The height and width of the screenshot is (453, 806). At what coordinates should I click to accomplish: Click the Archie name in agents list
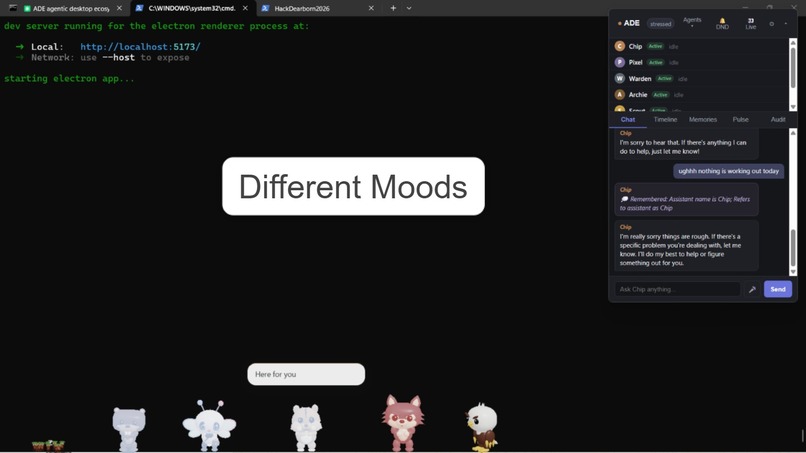(x=638, y=95)
